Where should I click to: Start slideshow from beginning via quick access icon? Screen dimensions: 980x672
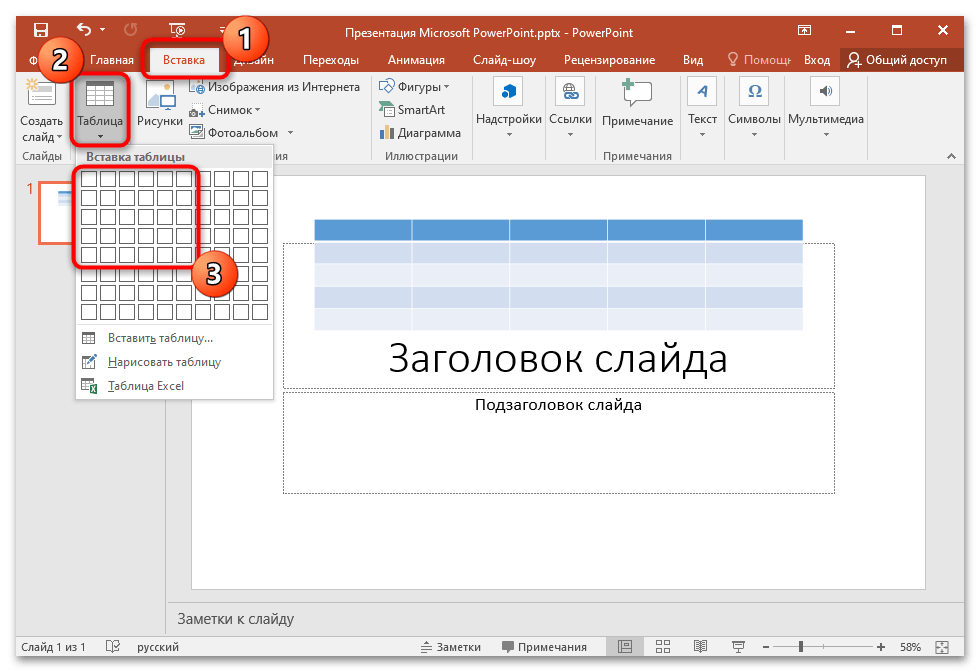click(x=178, y=29)
